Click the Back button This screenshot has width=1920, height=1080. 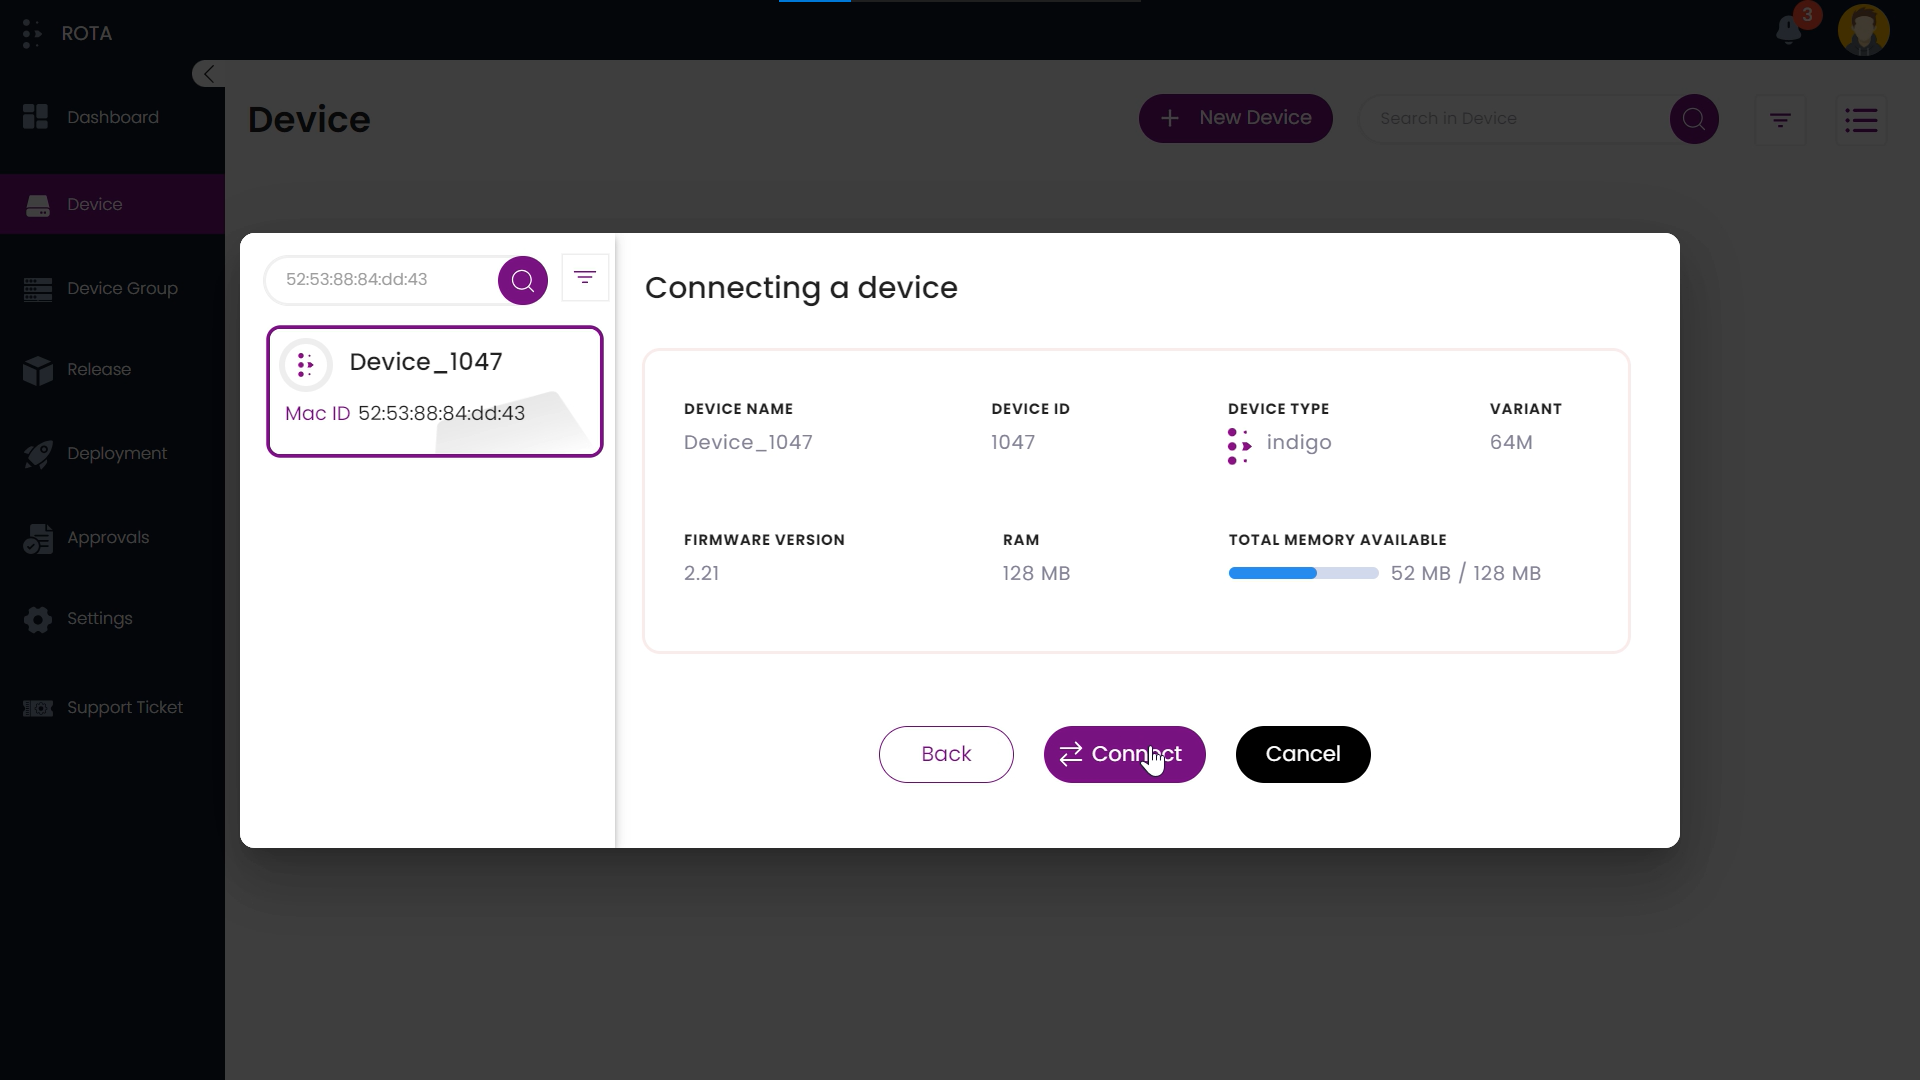click(945, 754)
